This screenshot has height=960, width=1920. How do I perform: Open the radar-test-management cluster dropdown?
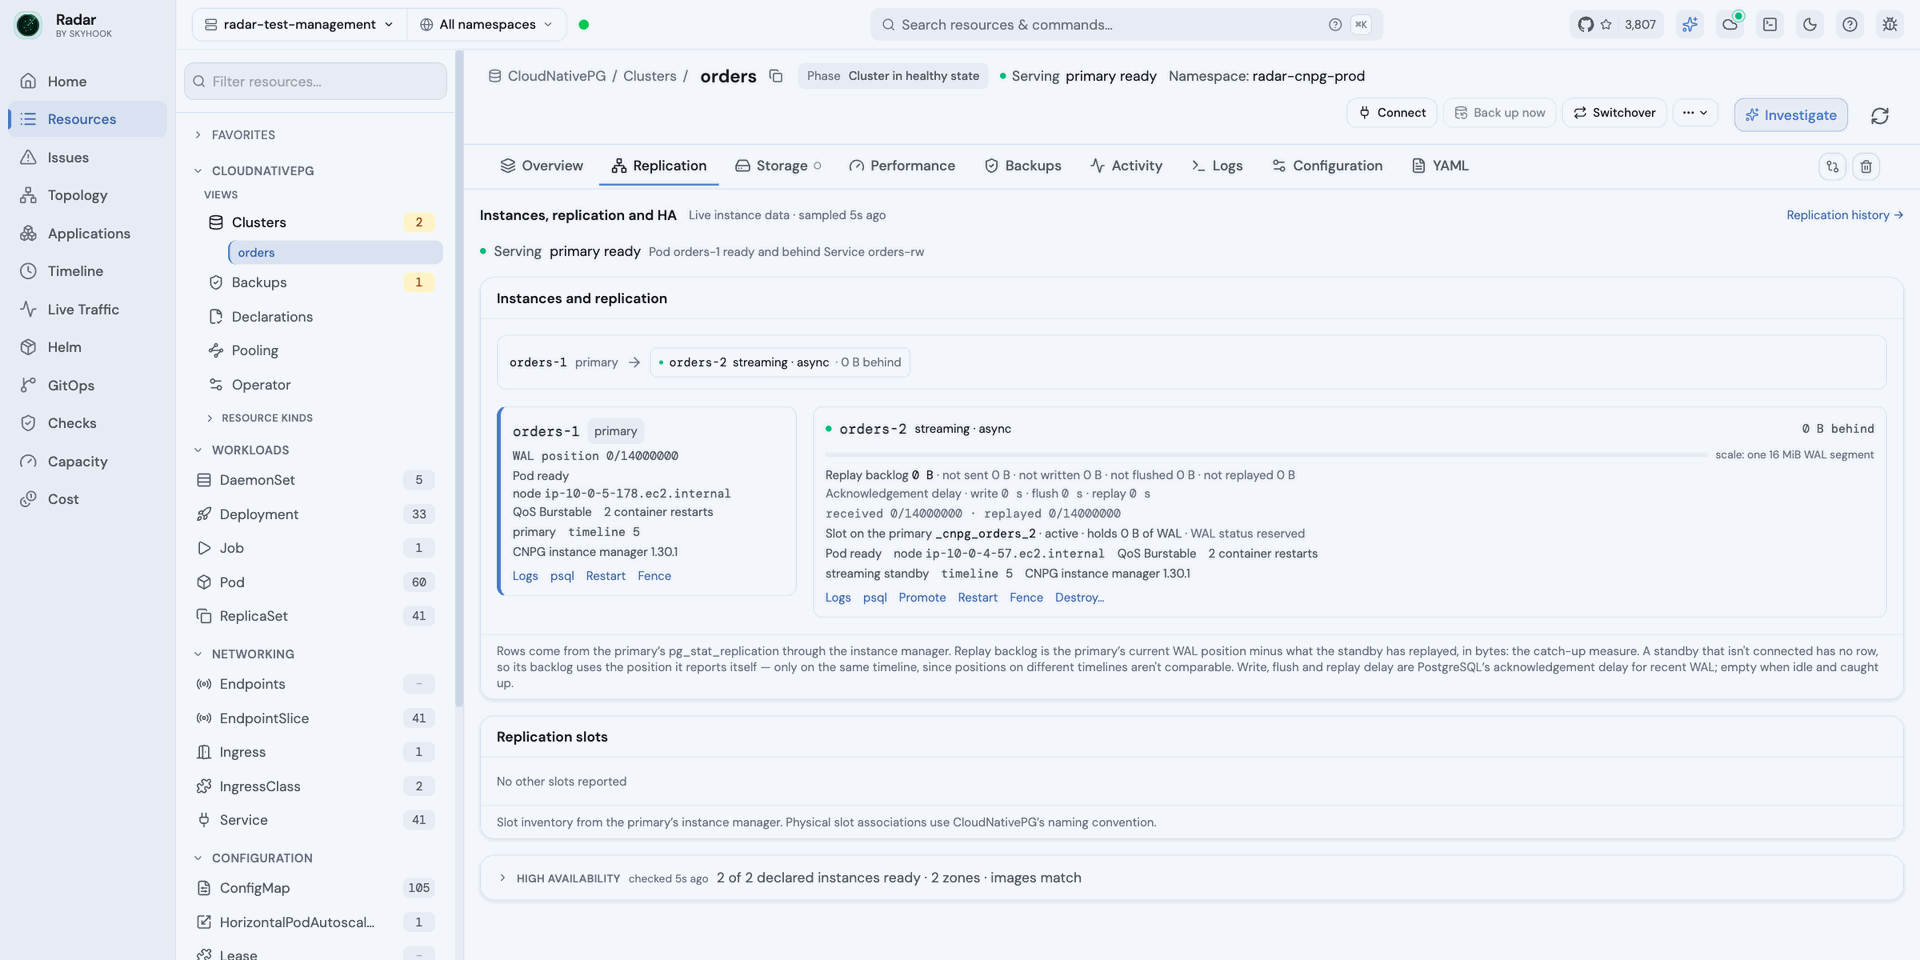[x=299, y=25]
